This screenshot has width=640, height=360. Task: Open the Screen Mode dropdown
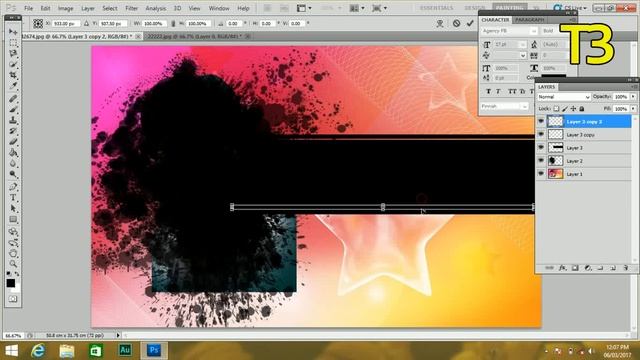[x=380, y=8]
